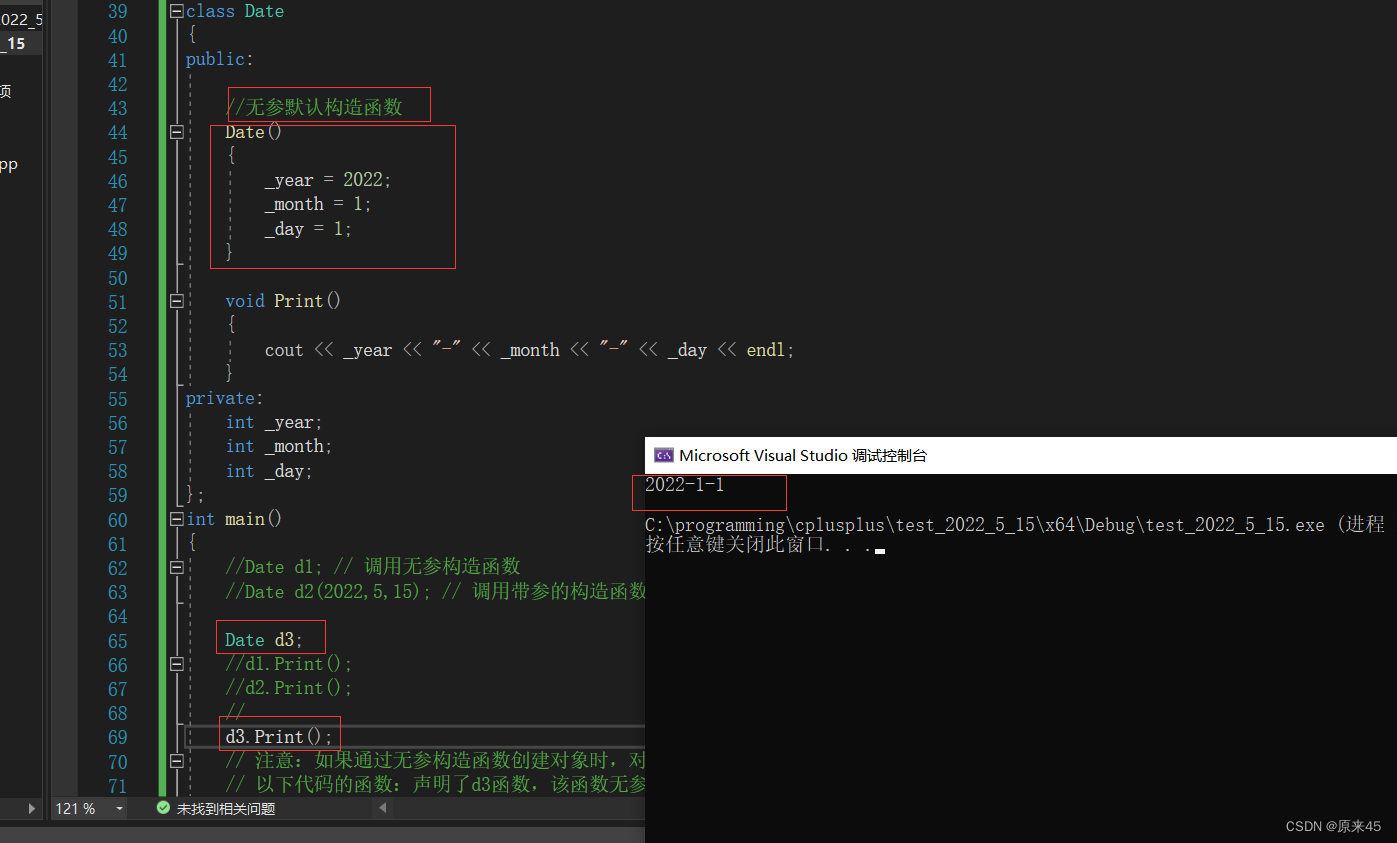Collapse the void Print() fold at line 51

(177, 301)
